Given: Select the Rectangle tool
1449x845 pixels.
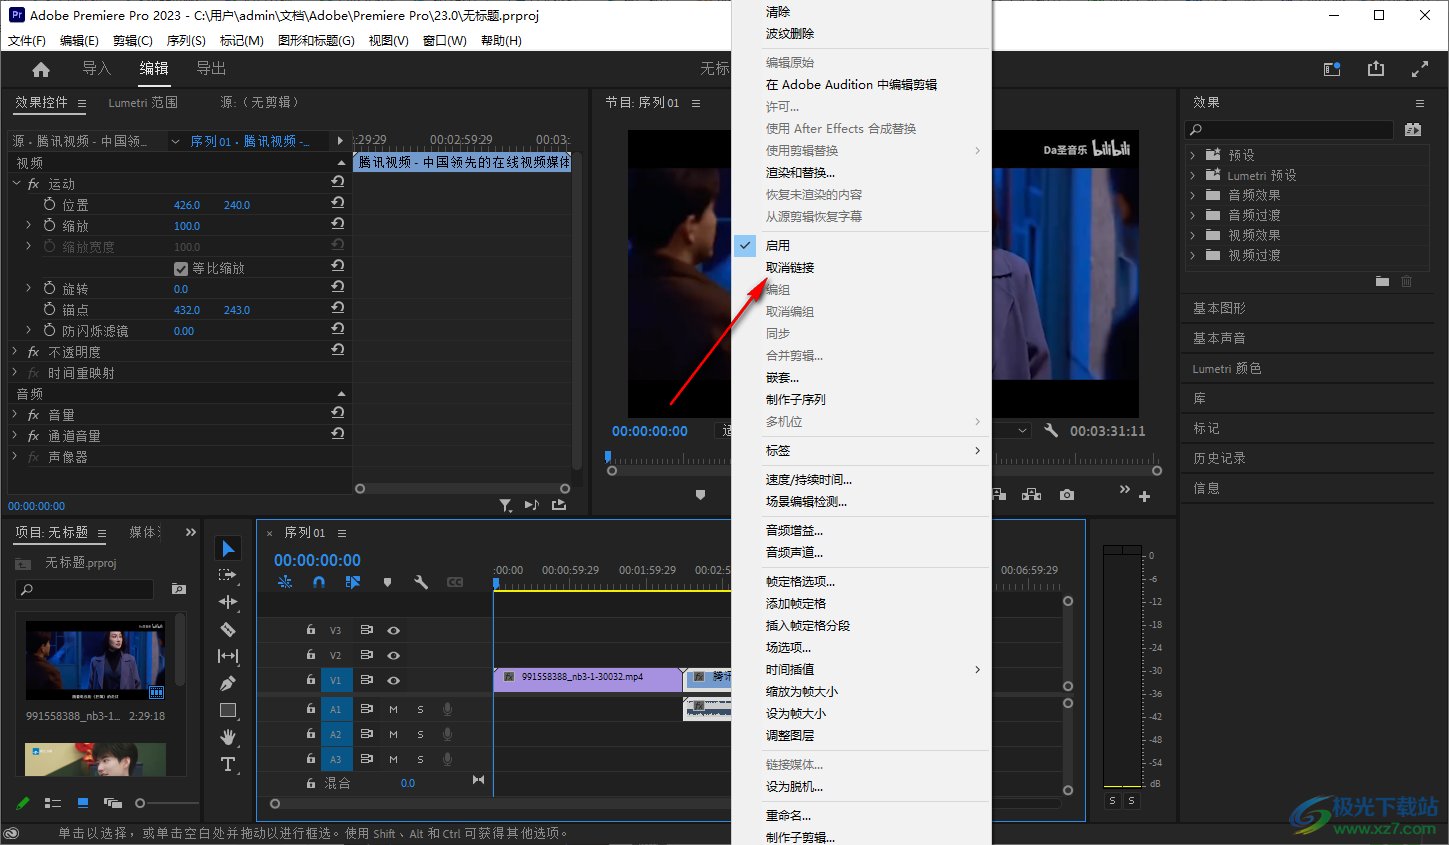Looking at the screenshot, I should pyautogui.click(x=228, y=710).
